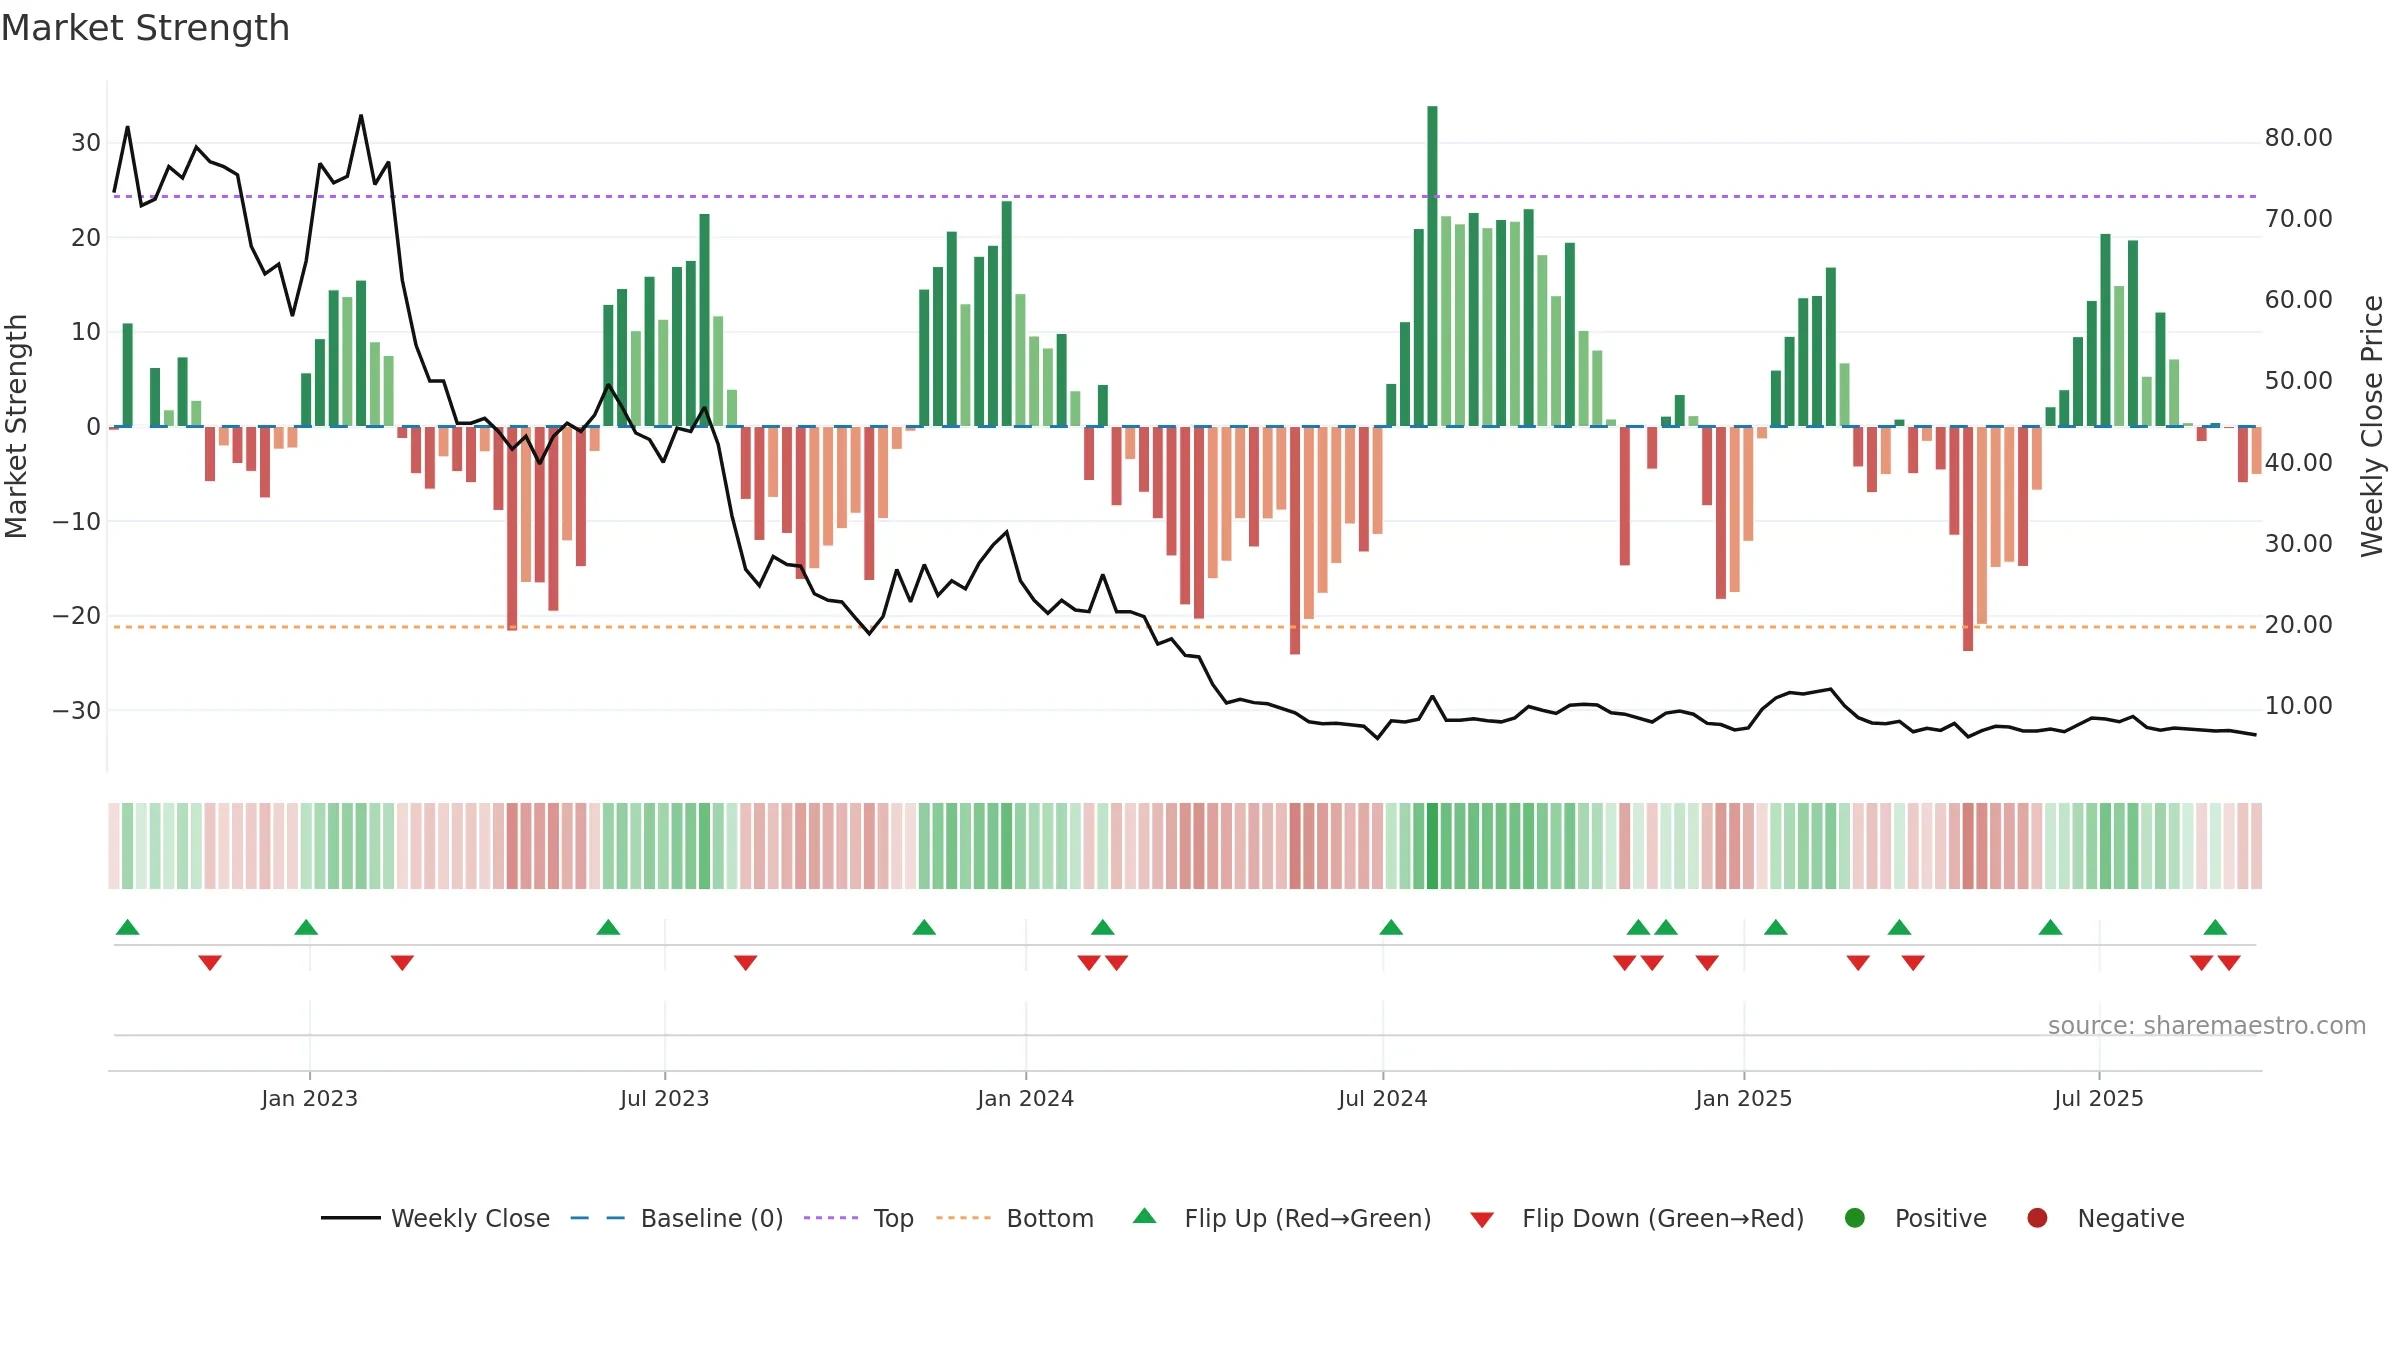
Task: Click the dark red Negative legend dot
Action: click(x=2037, y=1218)
